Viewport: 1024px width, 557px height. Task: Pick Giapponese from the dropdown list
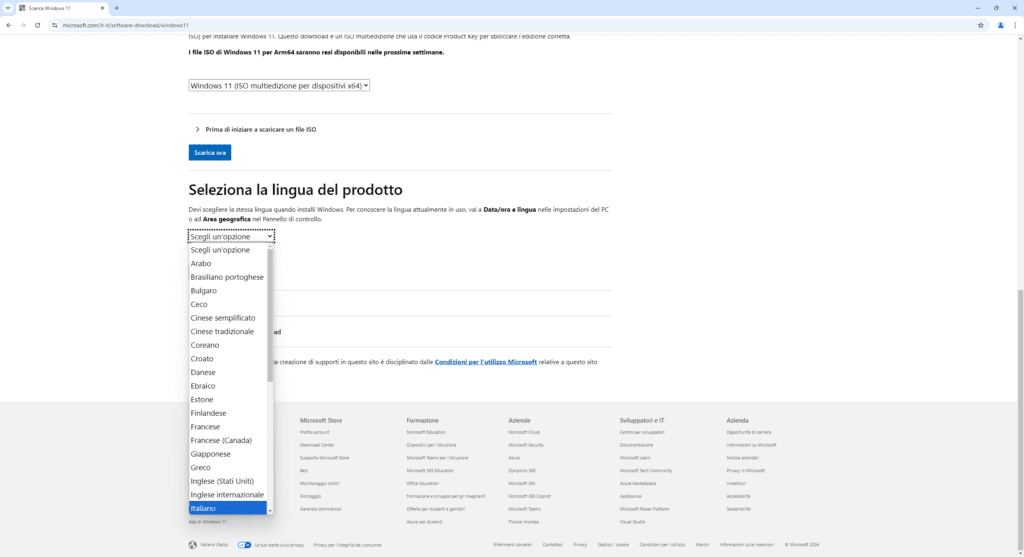click(228, 454)
